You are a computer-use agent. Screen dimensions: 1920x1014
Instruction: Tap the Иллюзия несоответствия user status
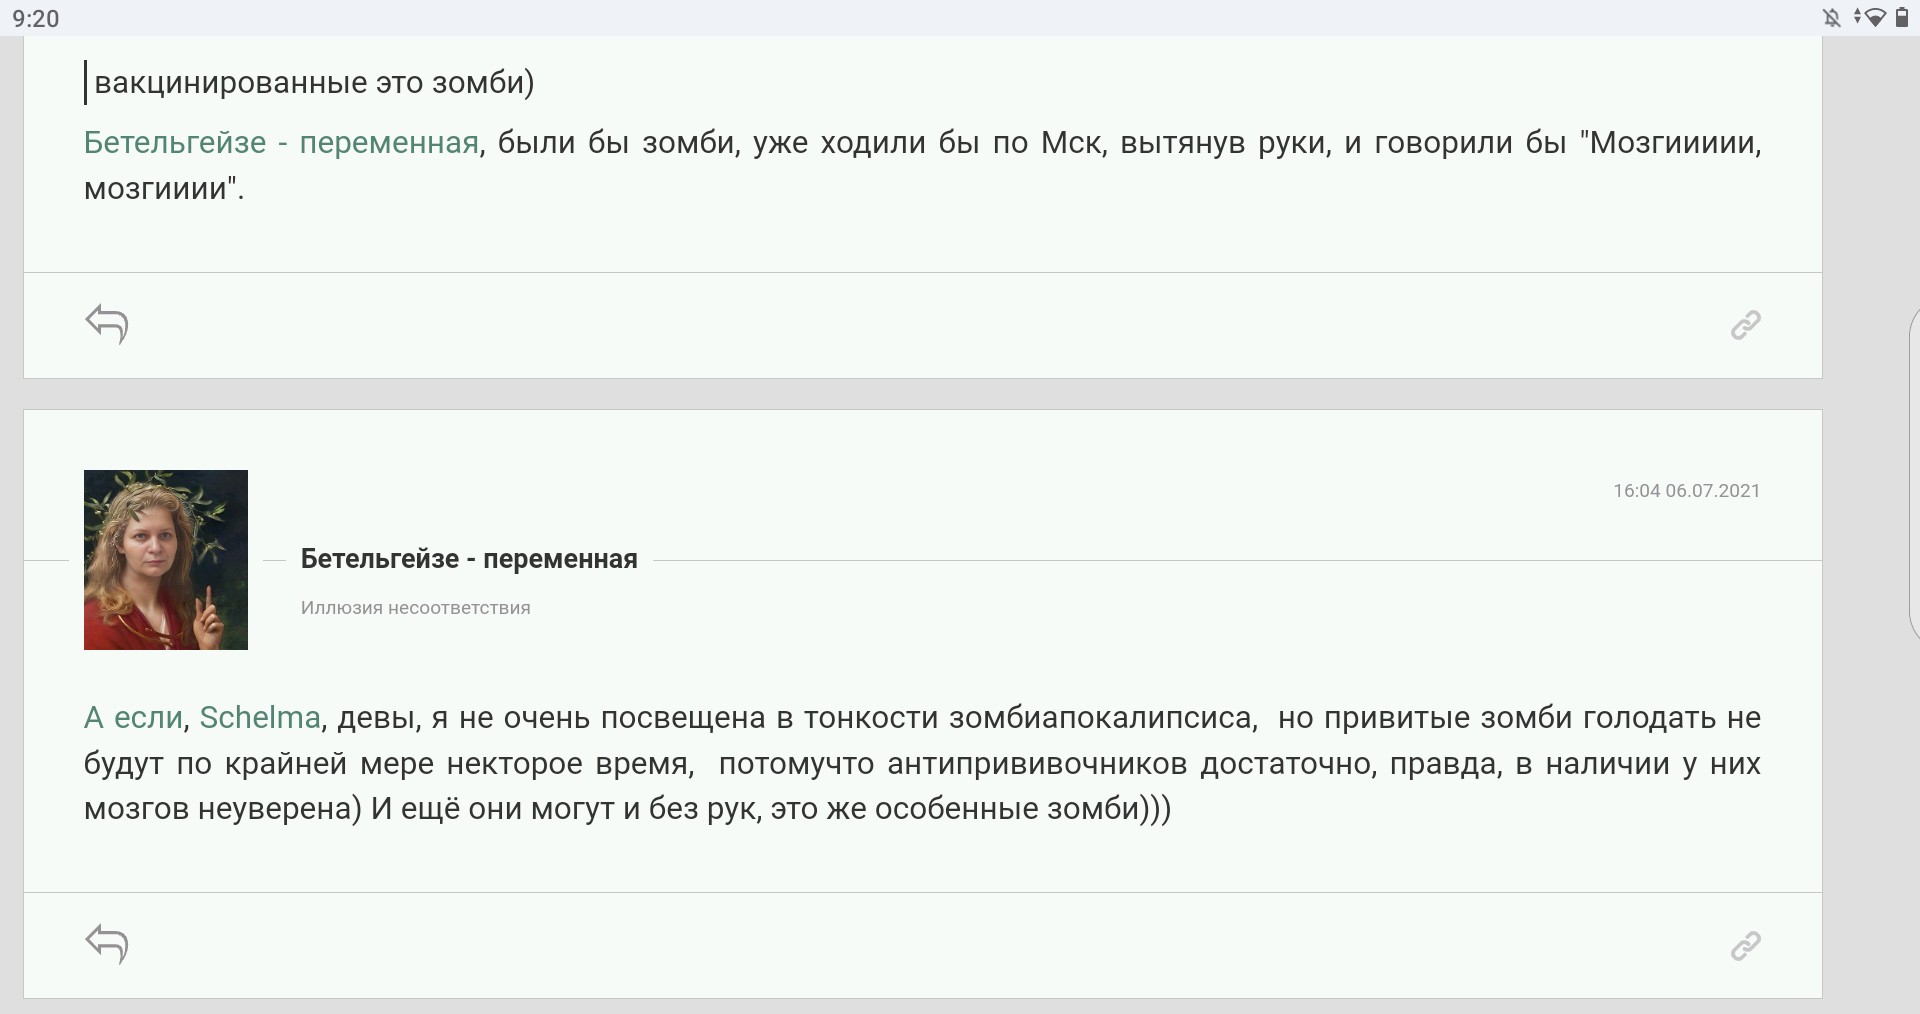416,608
